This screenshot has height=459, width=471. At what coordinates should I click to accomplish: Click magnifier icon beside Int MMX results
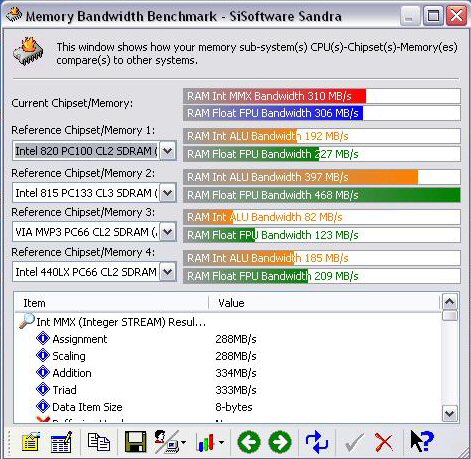coord(27,321)
